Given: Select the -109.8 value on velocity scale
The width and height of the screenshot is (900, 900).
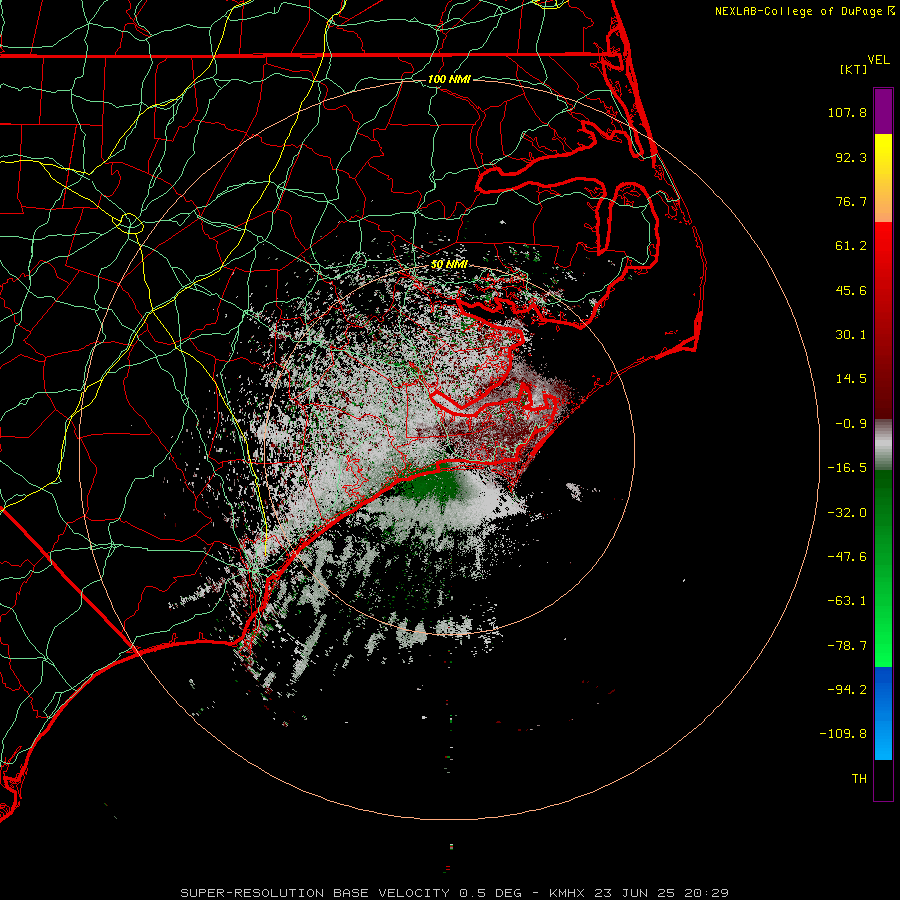Looking at the screenshot, I should pos(843,734).
